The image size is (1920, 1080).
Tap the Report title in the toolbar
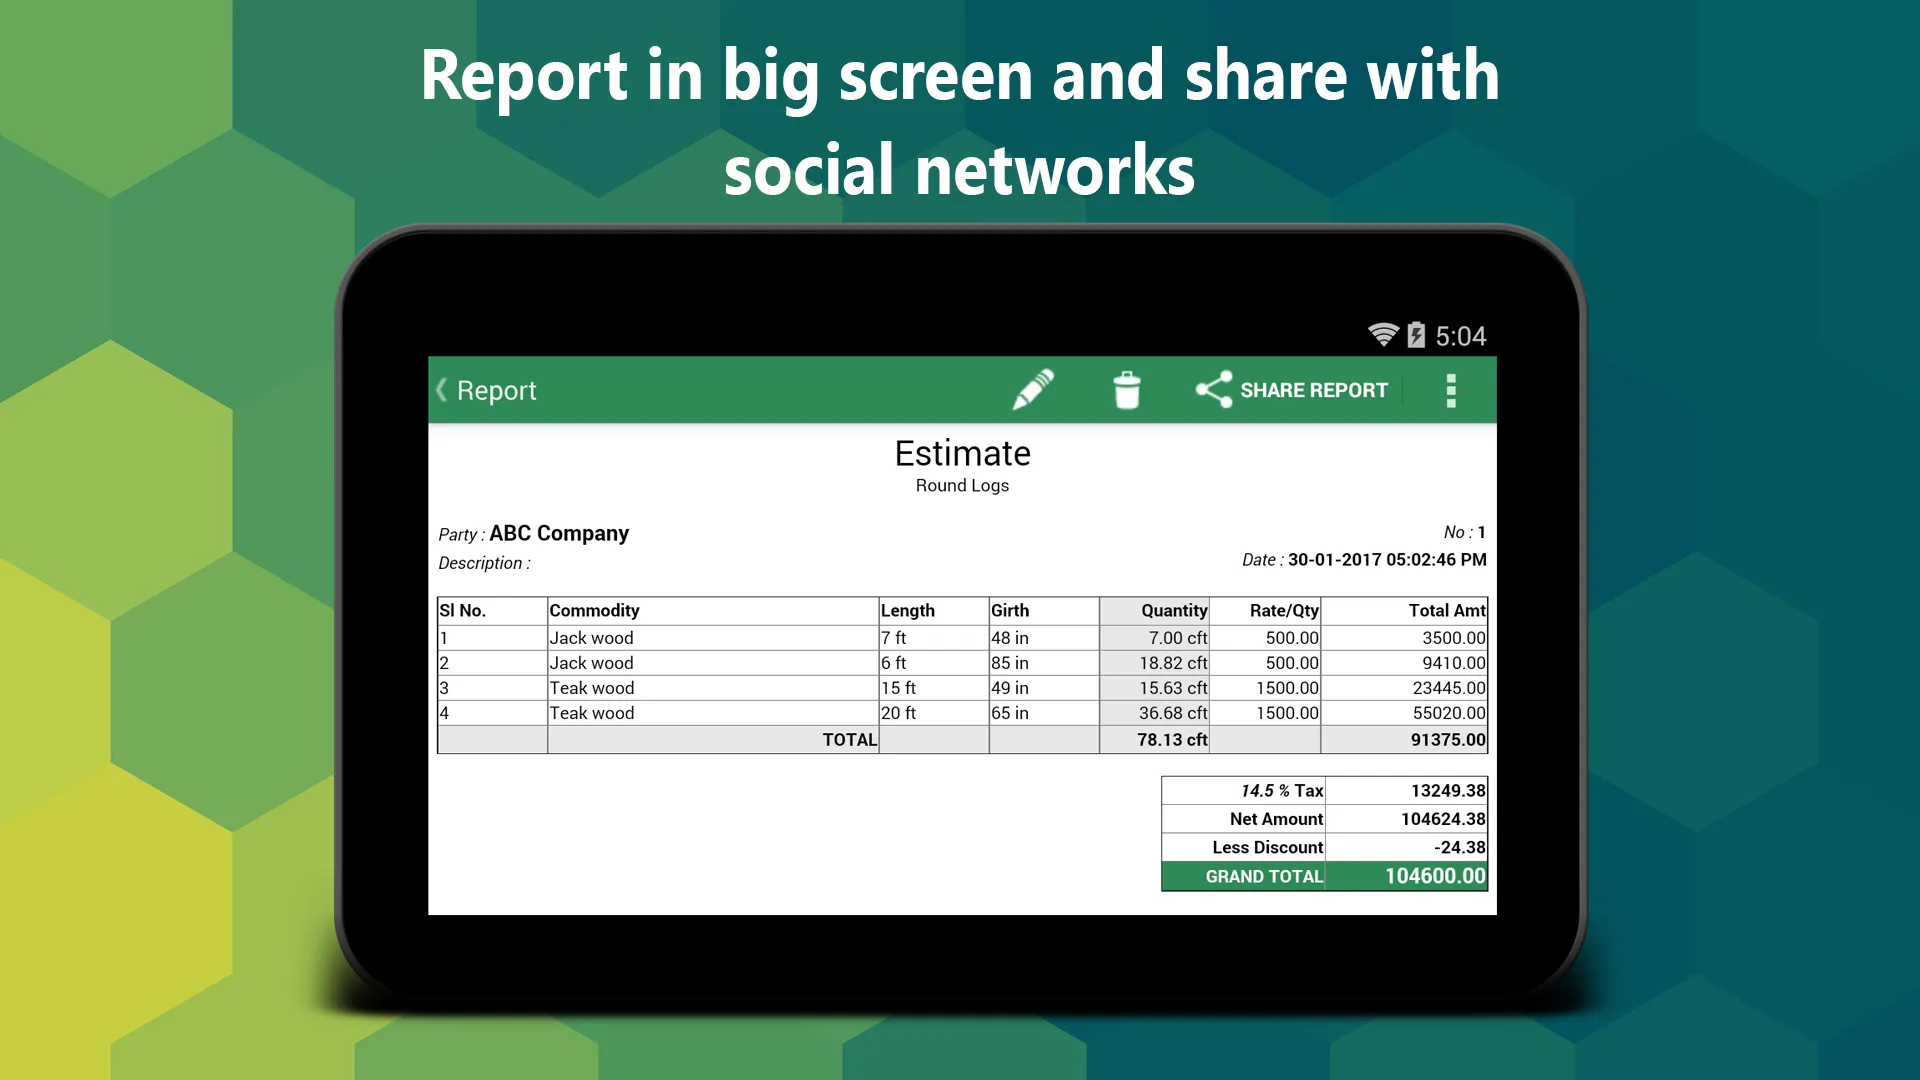(x=496, y=391)
